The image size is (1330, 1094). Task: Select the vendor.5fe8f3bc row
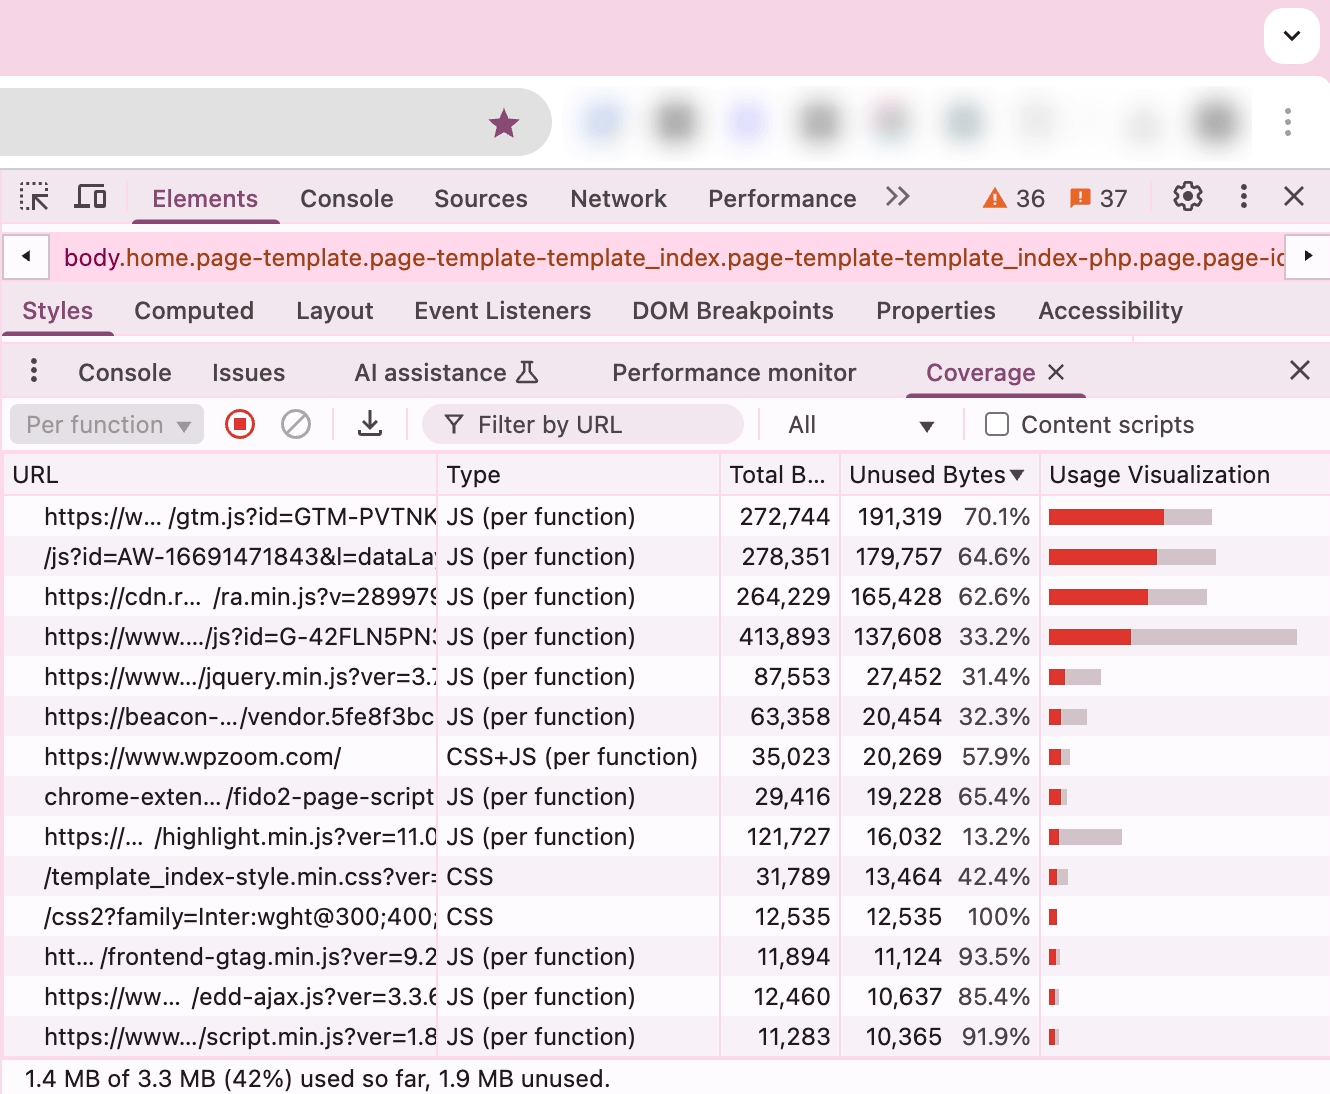(667, 717)
